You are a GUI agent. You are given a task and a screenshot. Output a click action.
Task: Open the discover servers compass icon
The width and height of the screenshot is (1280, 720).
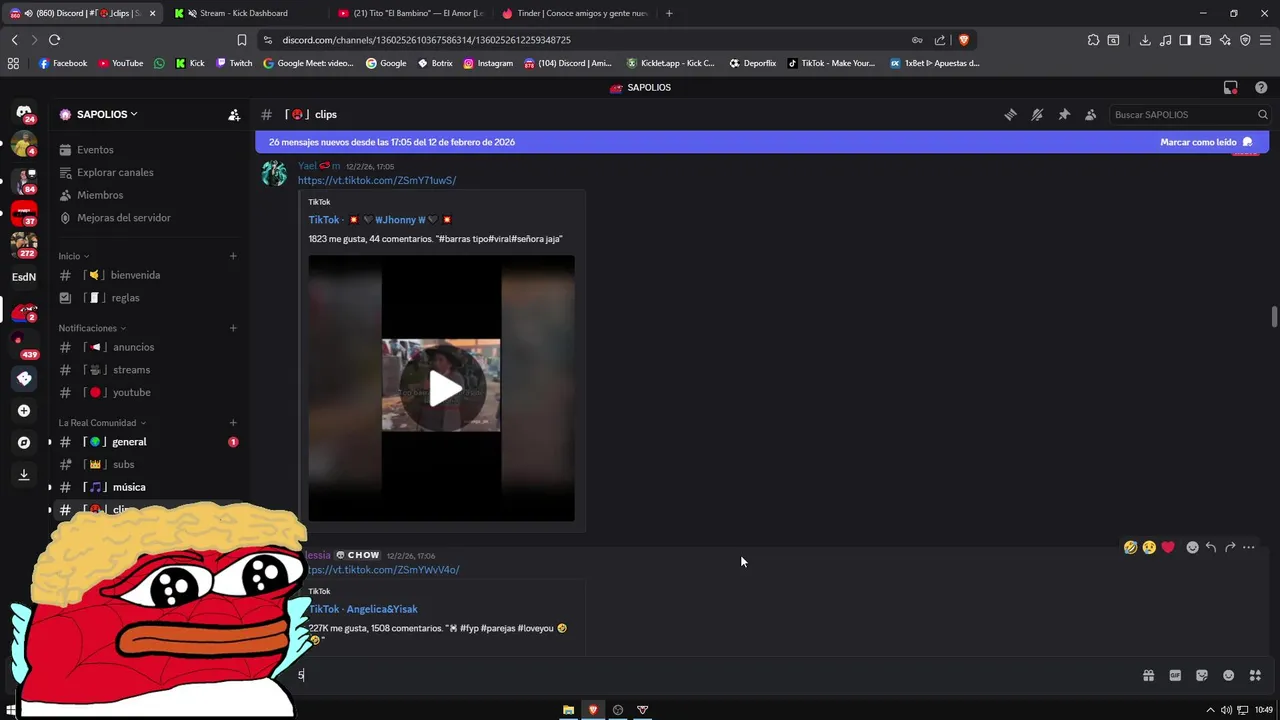(x=24, y=443)
